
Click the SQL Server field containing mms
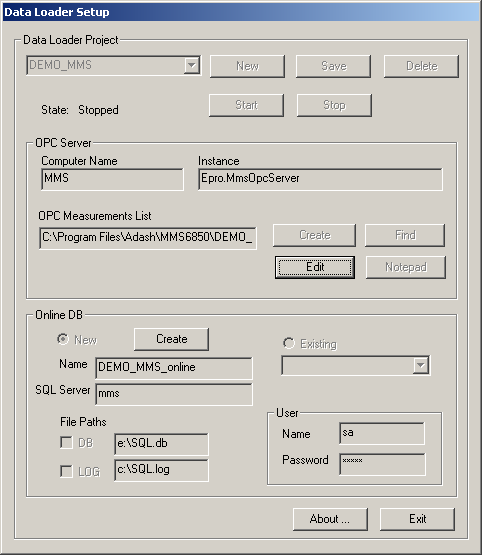[x=174, y=394]
